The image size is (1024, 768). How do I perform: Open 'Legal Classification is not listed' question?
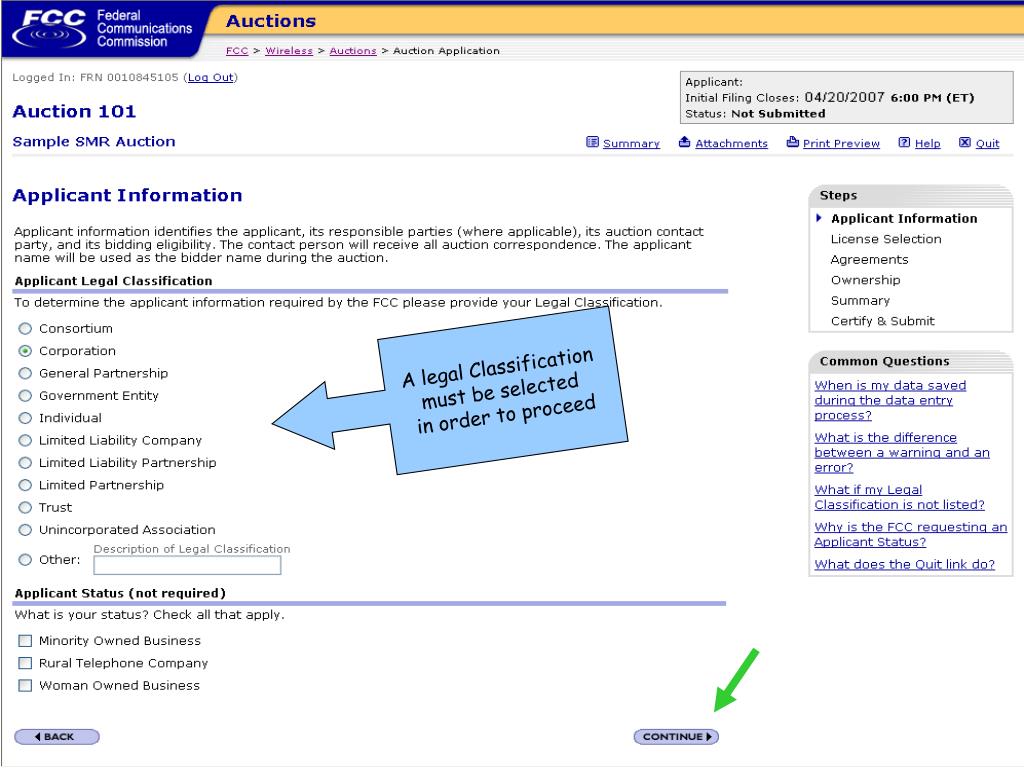coord(899,497)
